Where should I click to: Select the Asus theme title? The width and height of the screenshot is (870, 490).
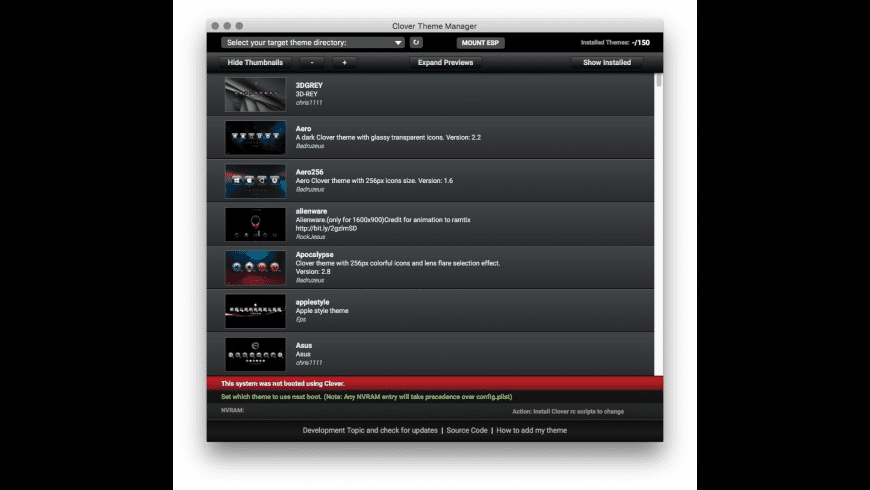(x=304, y=345)
